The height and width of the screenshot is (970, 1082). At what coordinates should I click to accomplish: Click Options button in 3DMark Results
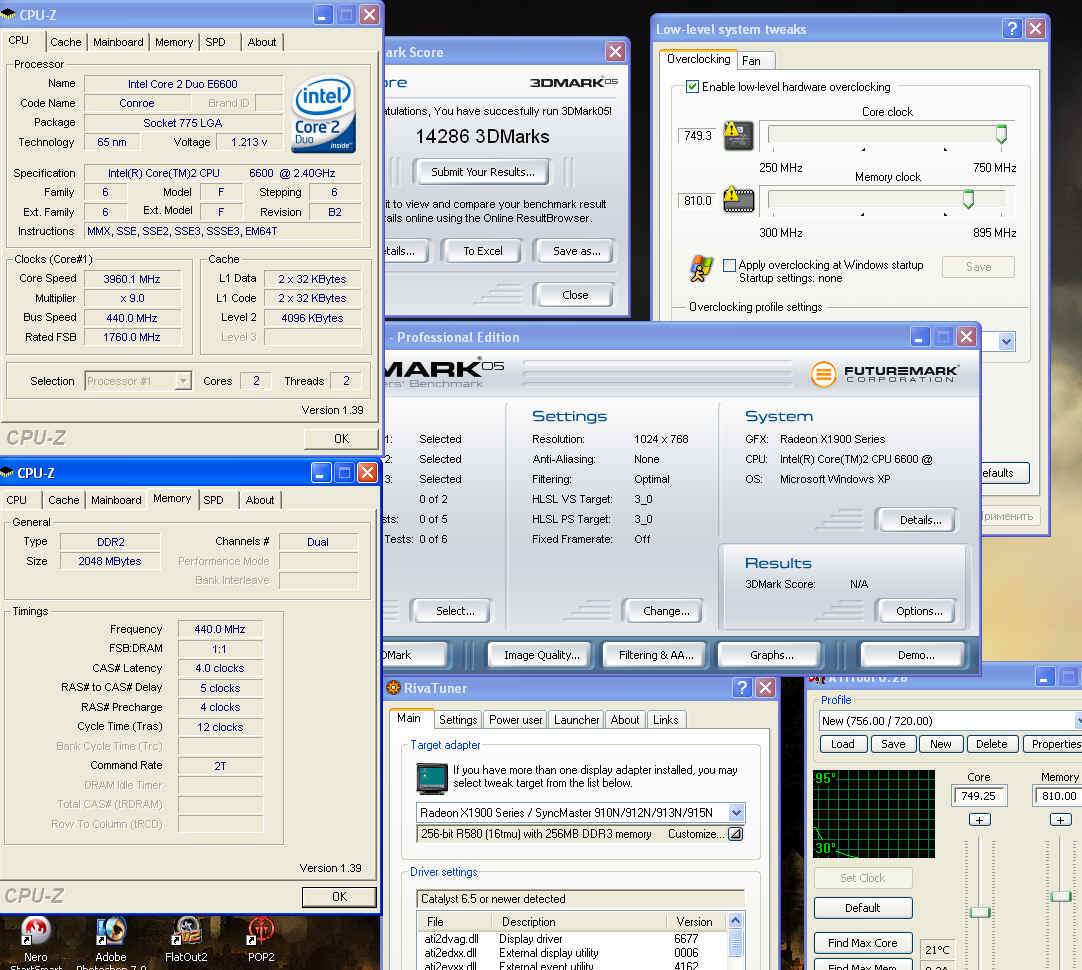pos(918,611)
